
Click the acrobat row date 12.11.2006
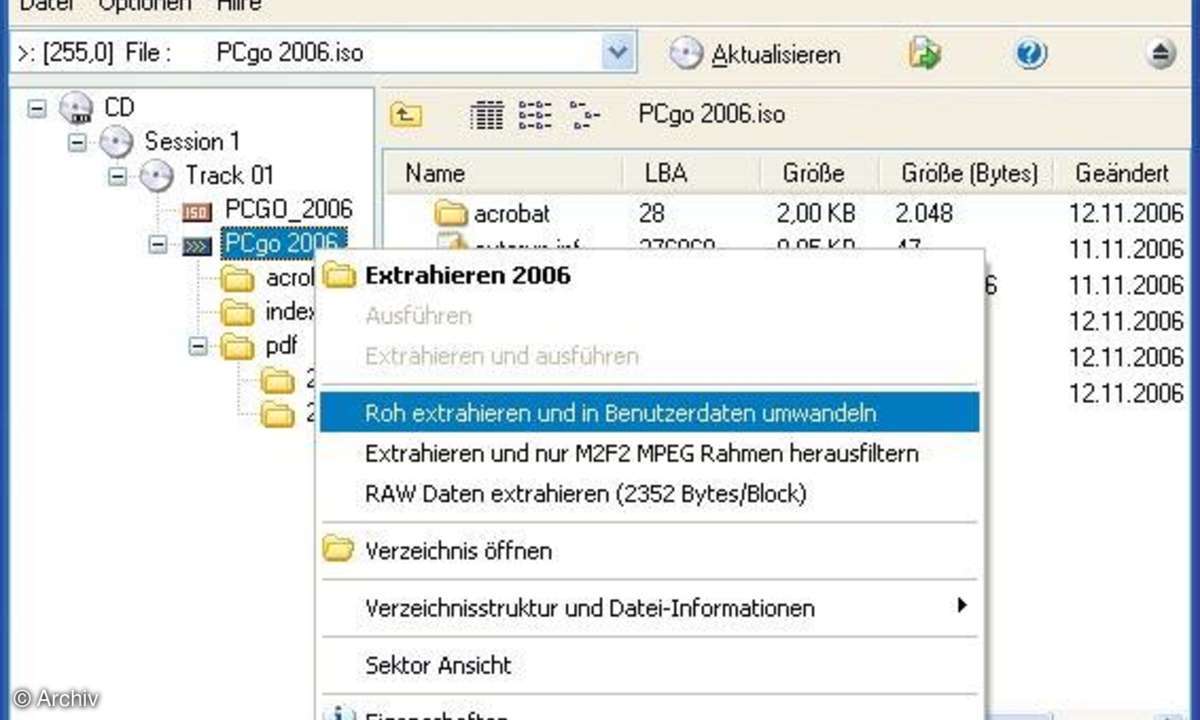pyautogui.click(x=1127, y=213)
